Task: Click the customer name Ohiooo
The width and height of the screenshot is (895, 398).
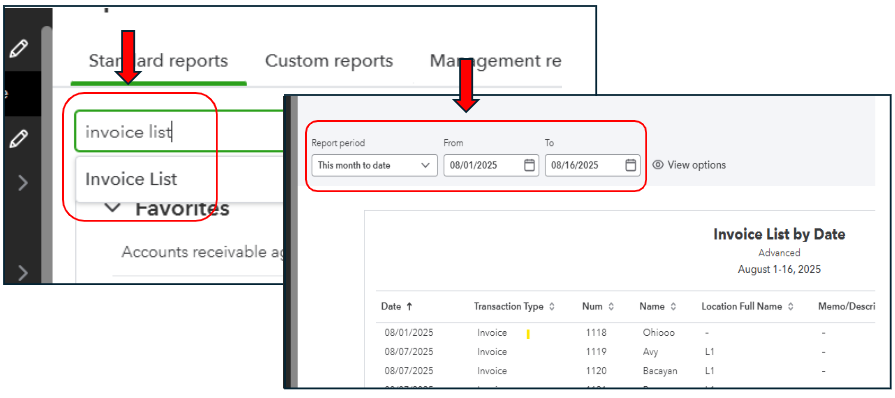Action: pyautogui.click(x=659, y=332)
